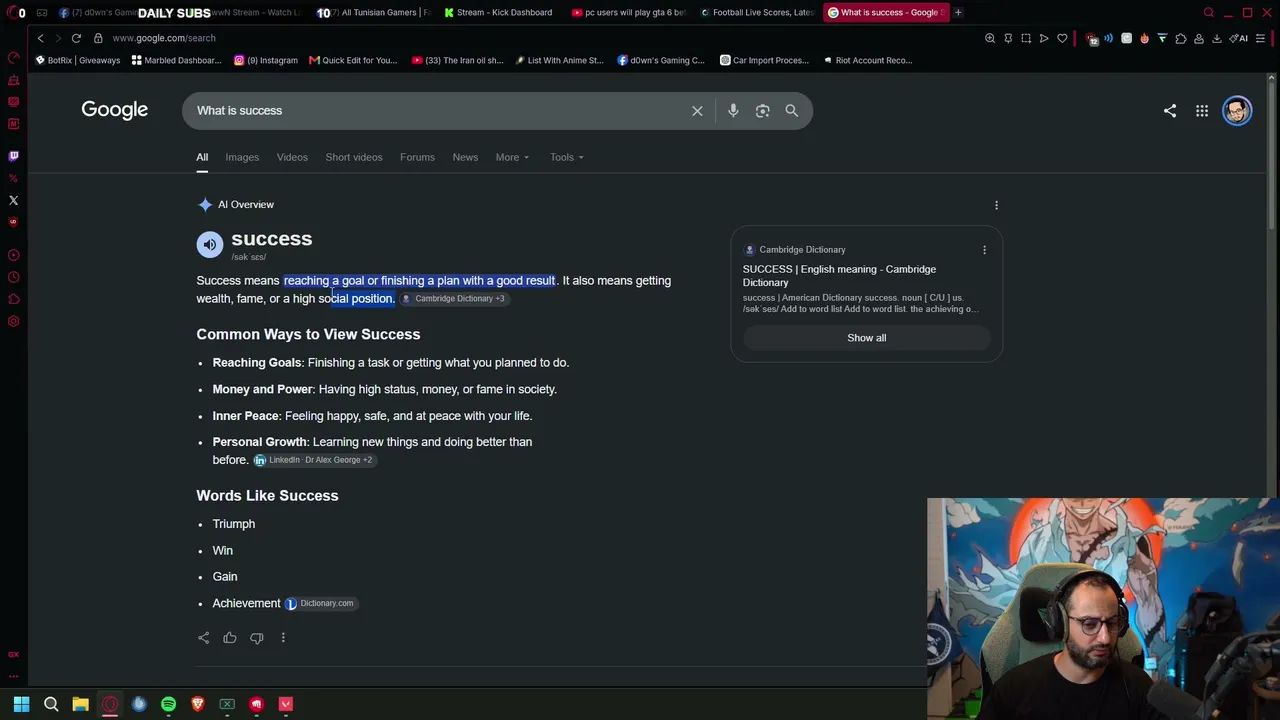The height and width of the screenshot is (720, 1280).
Task: Click 'Inner Peace' bullet text
Action: 372,416
